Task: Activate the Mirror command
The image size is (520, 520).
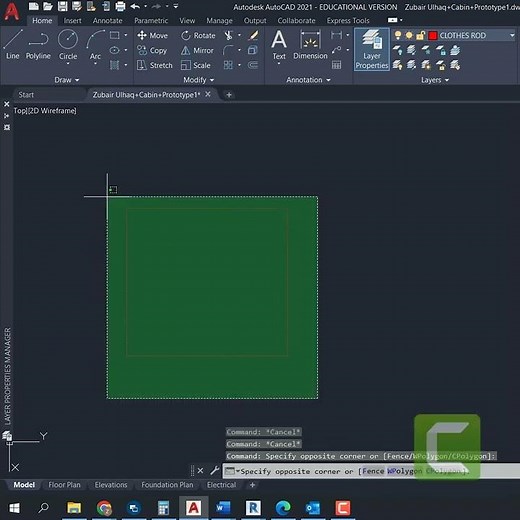Action: coord(197,50)
